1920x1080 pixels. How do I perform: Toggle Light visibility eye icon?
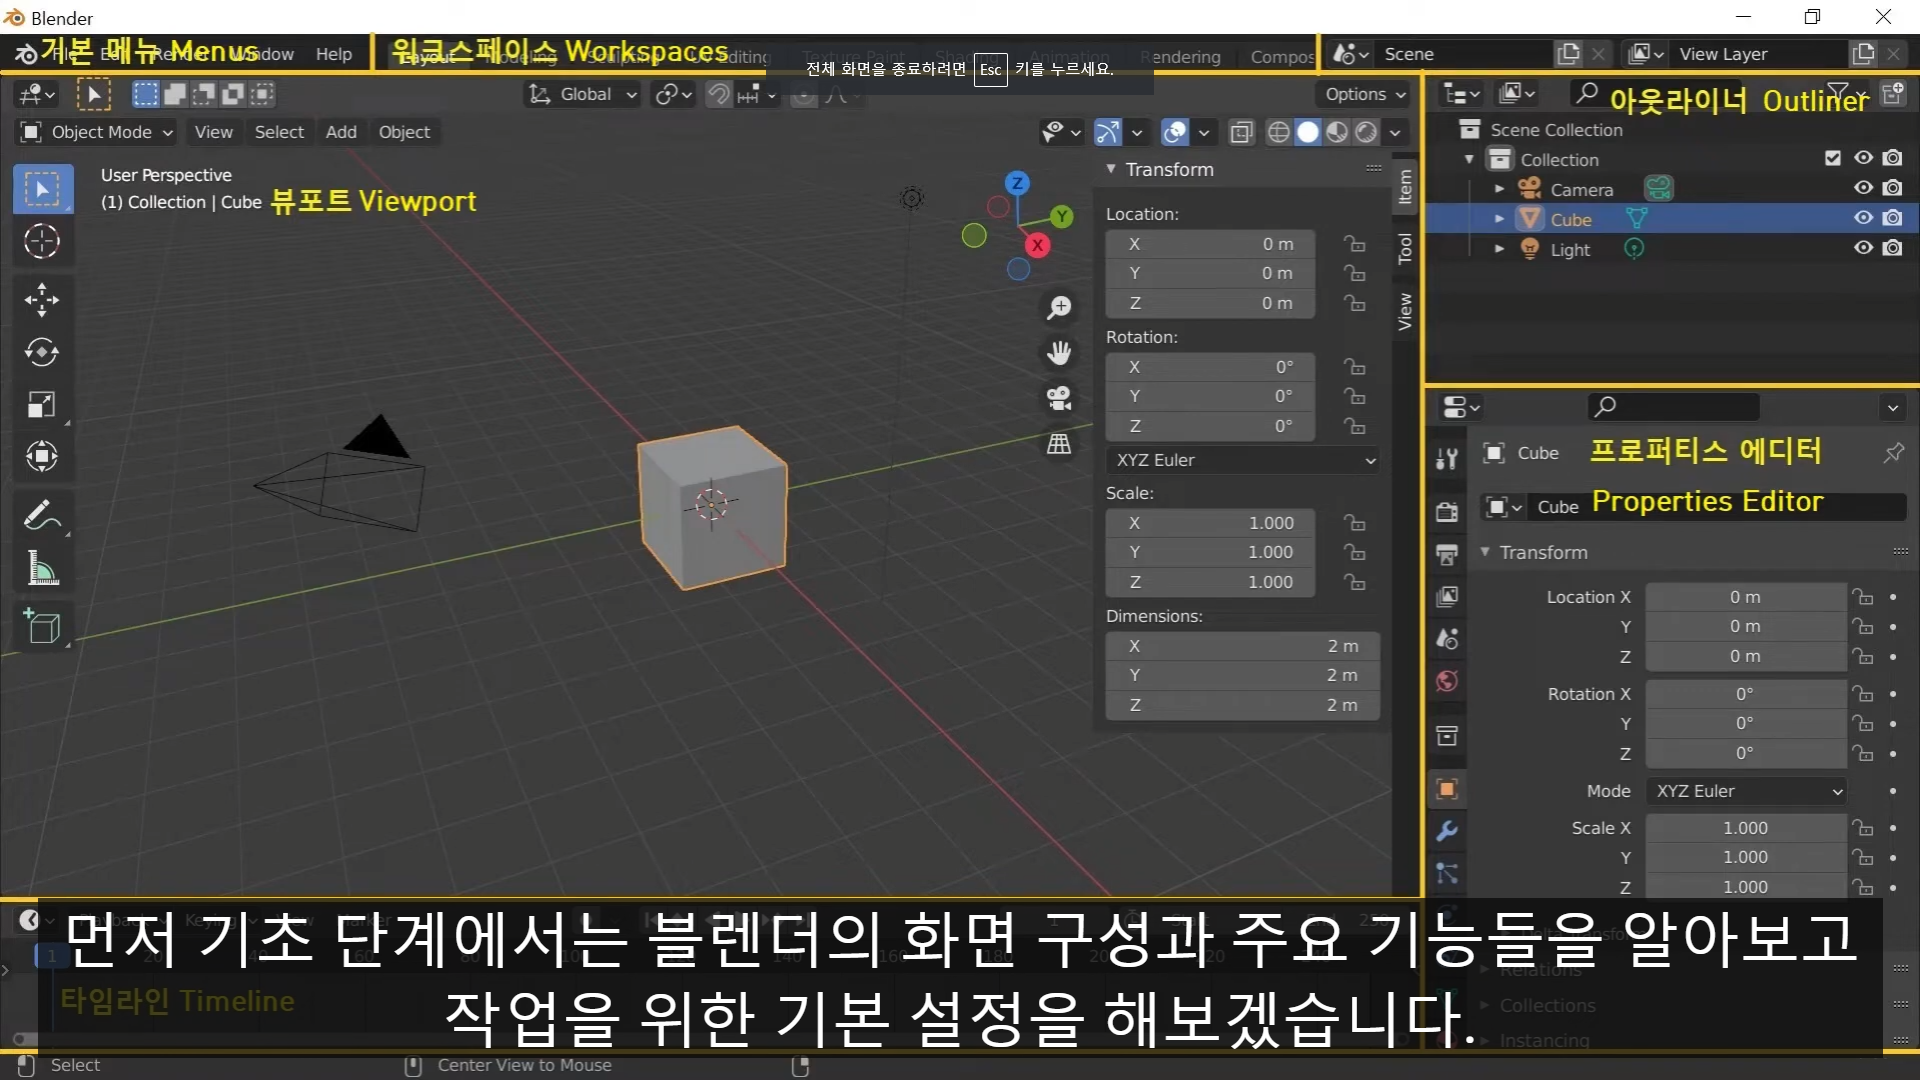tap(1863, 248)
